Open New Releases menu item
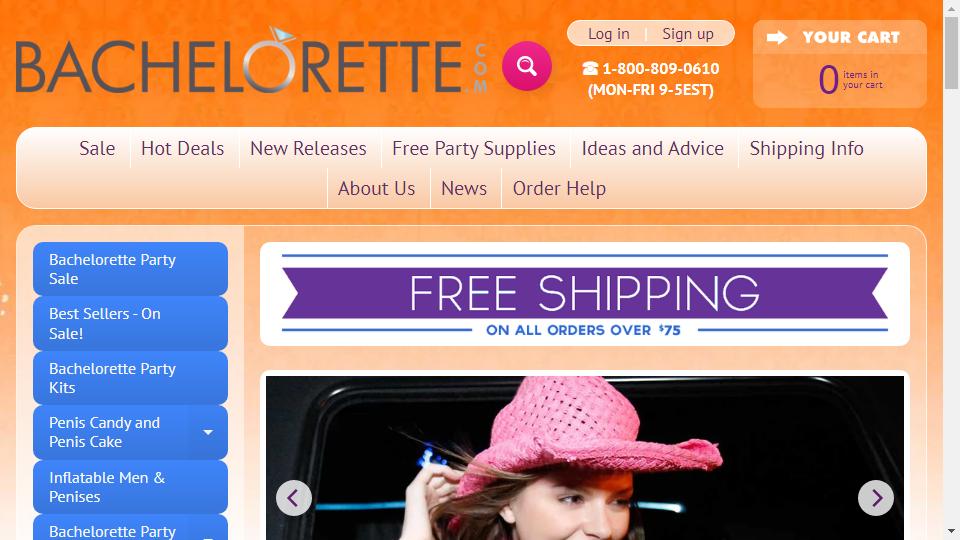 coord(308,148)
